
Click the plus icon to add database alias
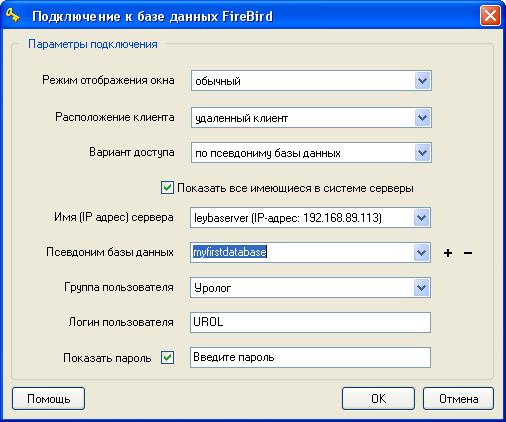(x=448, y=253)
